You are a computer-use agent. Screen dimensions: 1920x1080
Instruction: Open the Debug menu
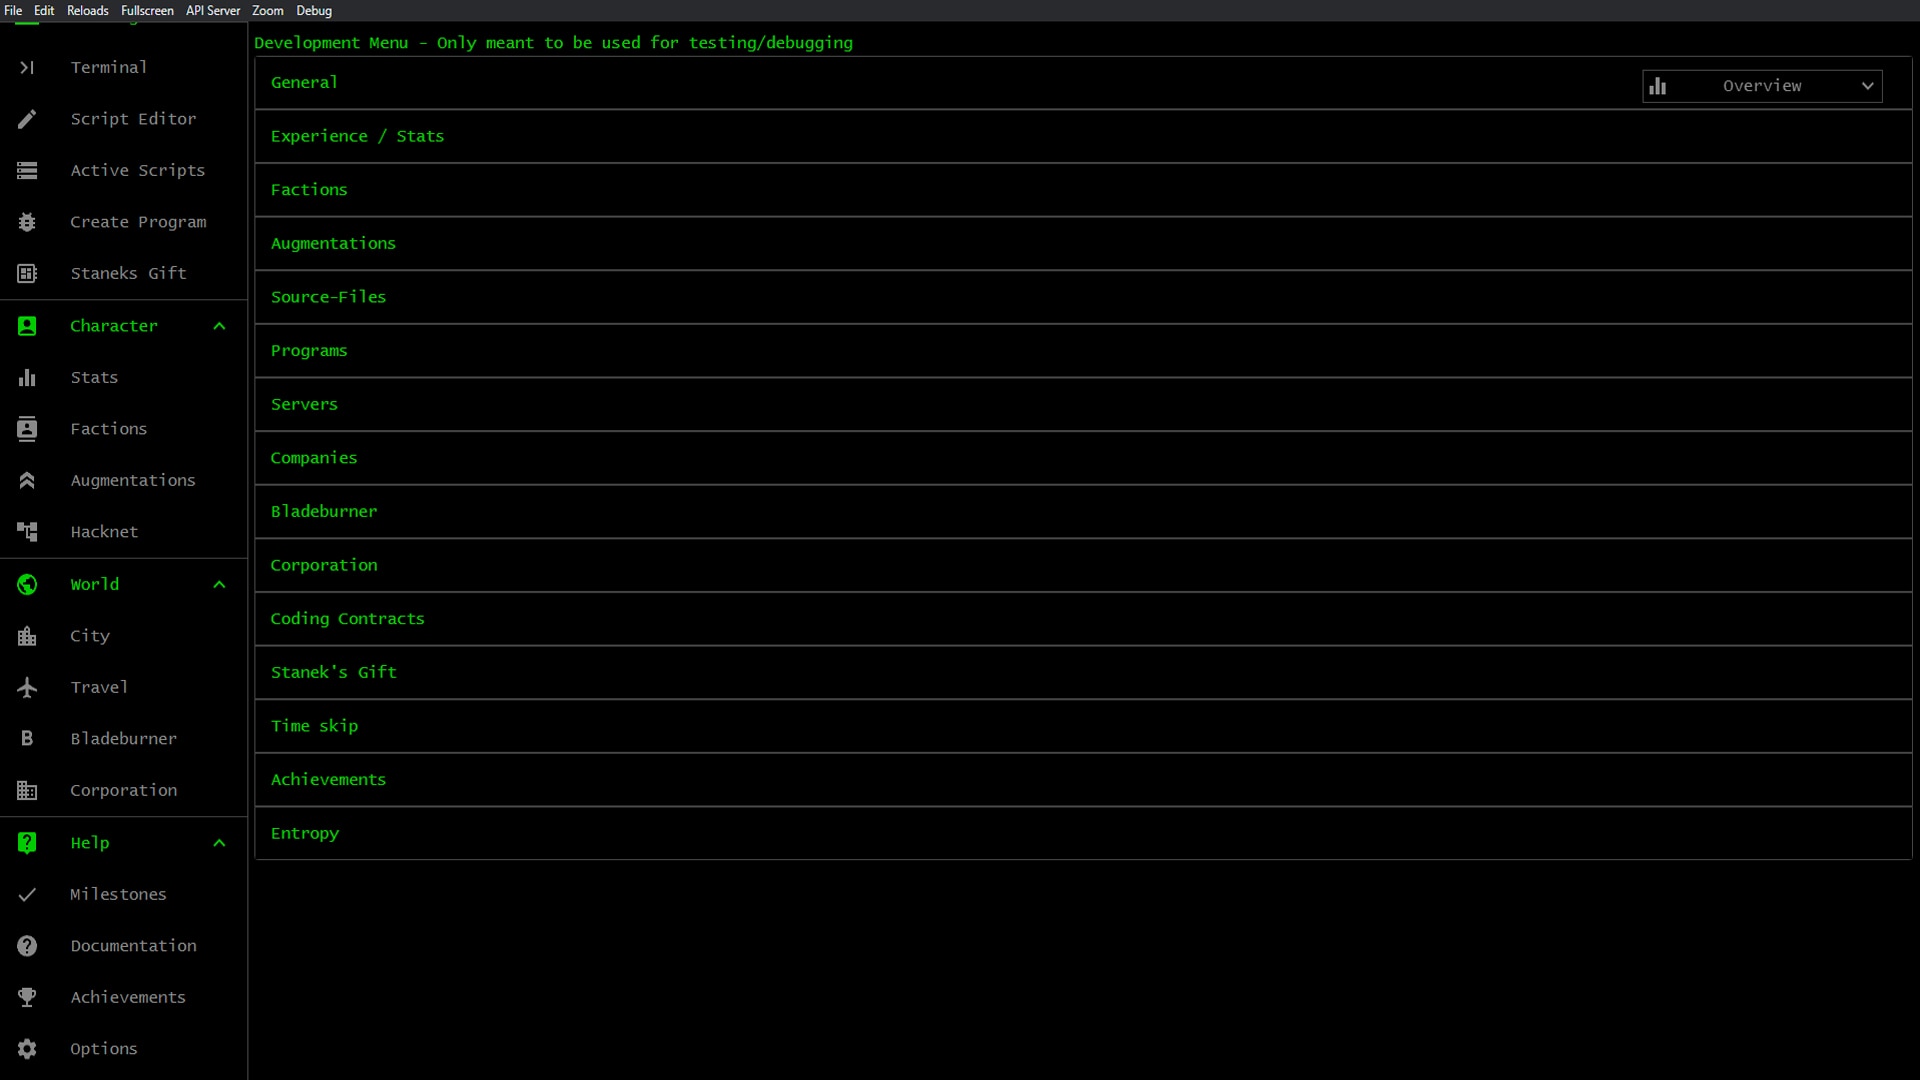tap(314, 10)
